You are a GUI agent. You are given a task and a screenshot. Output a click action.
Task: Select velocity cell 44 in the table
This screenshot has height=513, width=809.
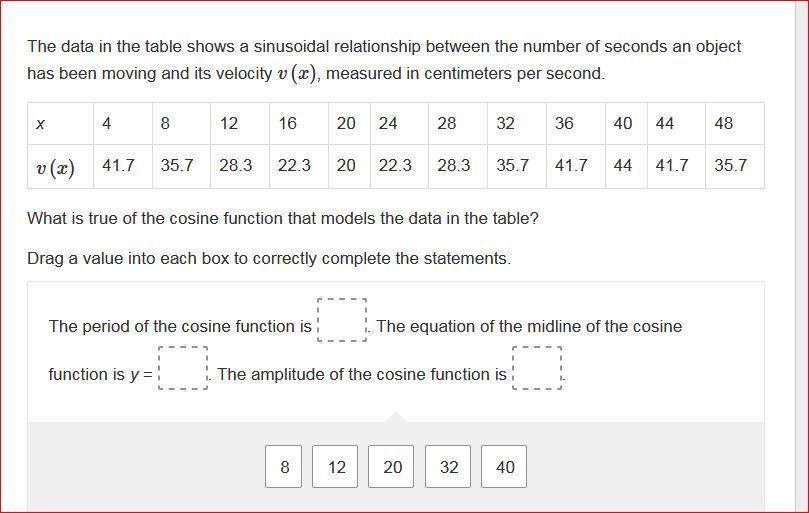[x=626, y=166]
